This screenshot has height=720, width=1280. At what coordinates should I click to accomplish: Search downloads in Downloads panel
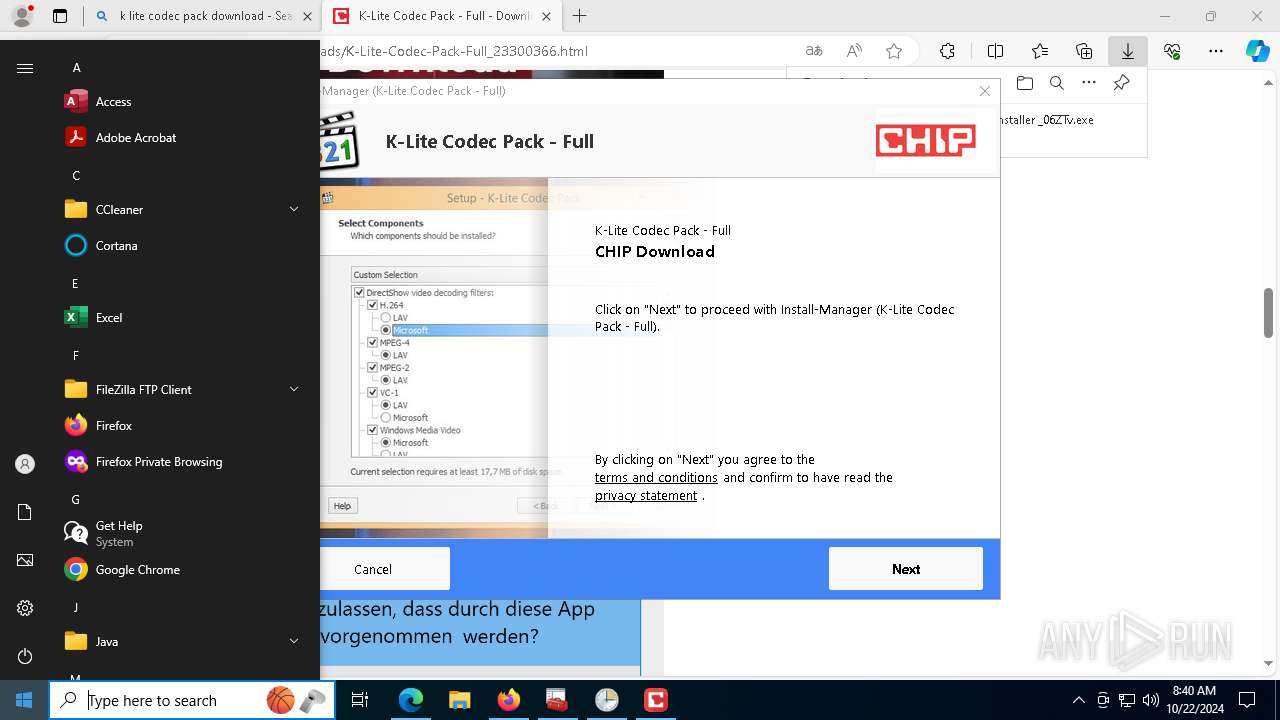pos(1056,83)
